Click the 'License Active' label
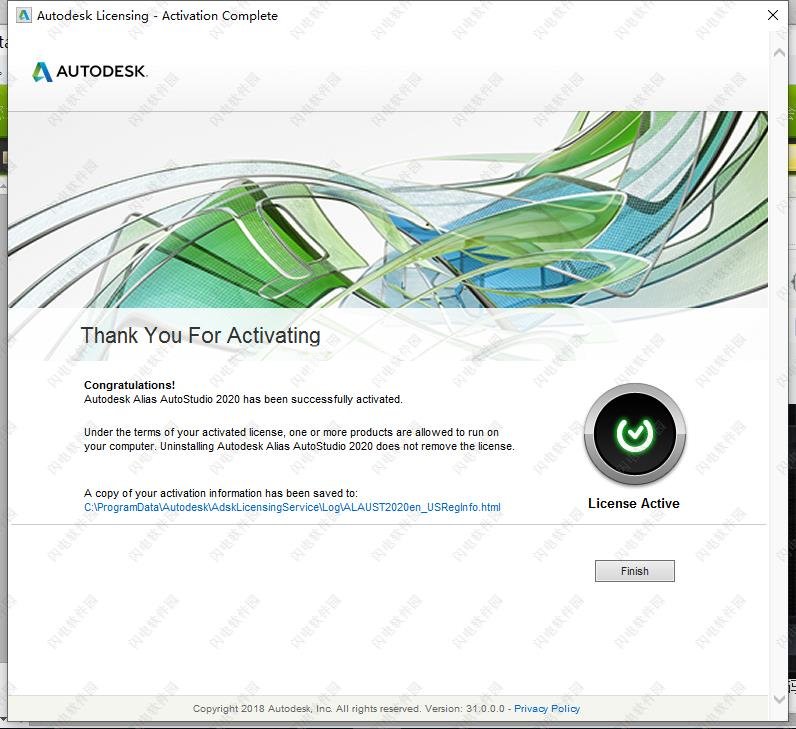 (x=634, y=504)
